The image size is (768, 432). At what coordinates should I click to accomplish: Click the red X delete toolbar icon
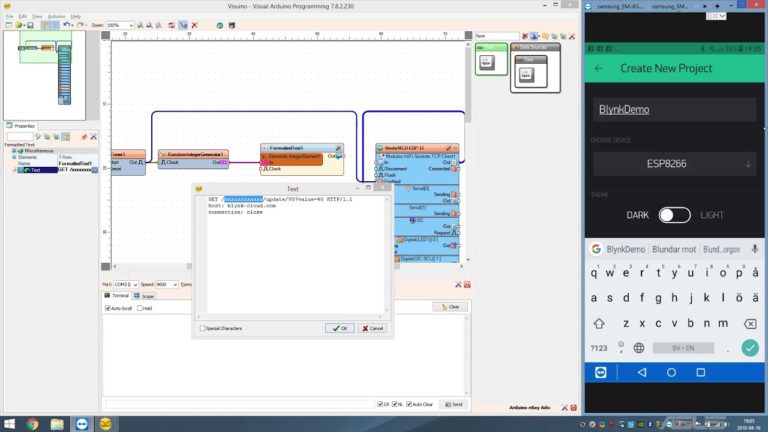tap(194, 25)
